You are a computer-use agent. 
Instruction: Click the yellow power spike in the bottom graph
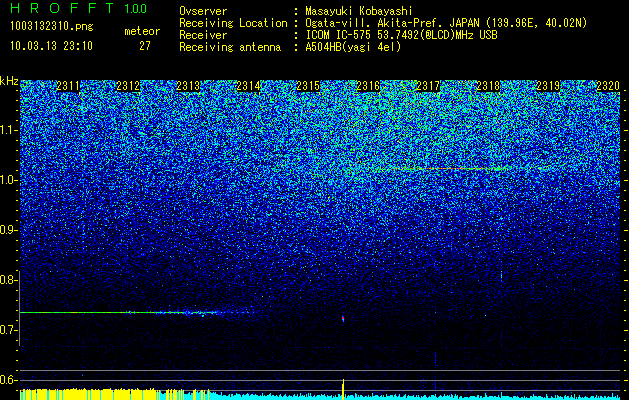[x=343, y=388]
